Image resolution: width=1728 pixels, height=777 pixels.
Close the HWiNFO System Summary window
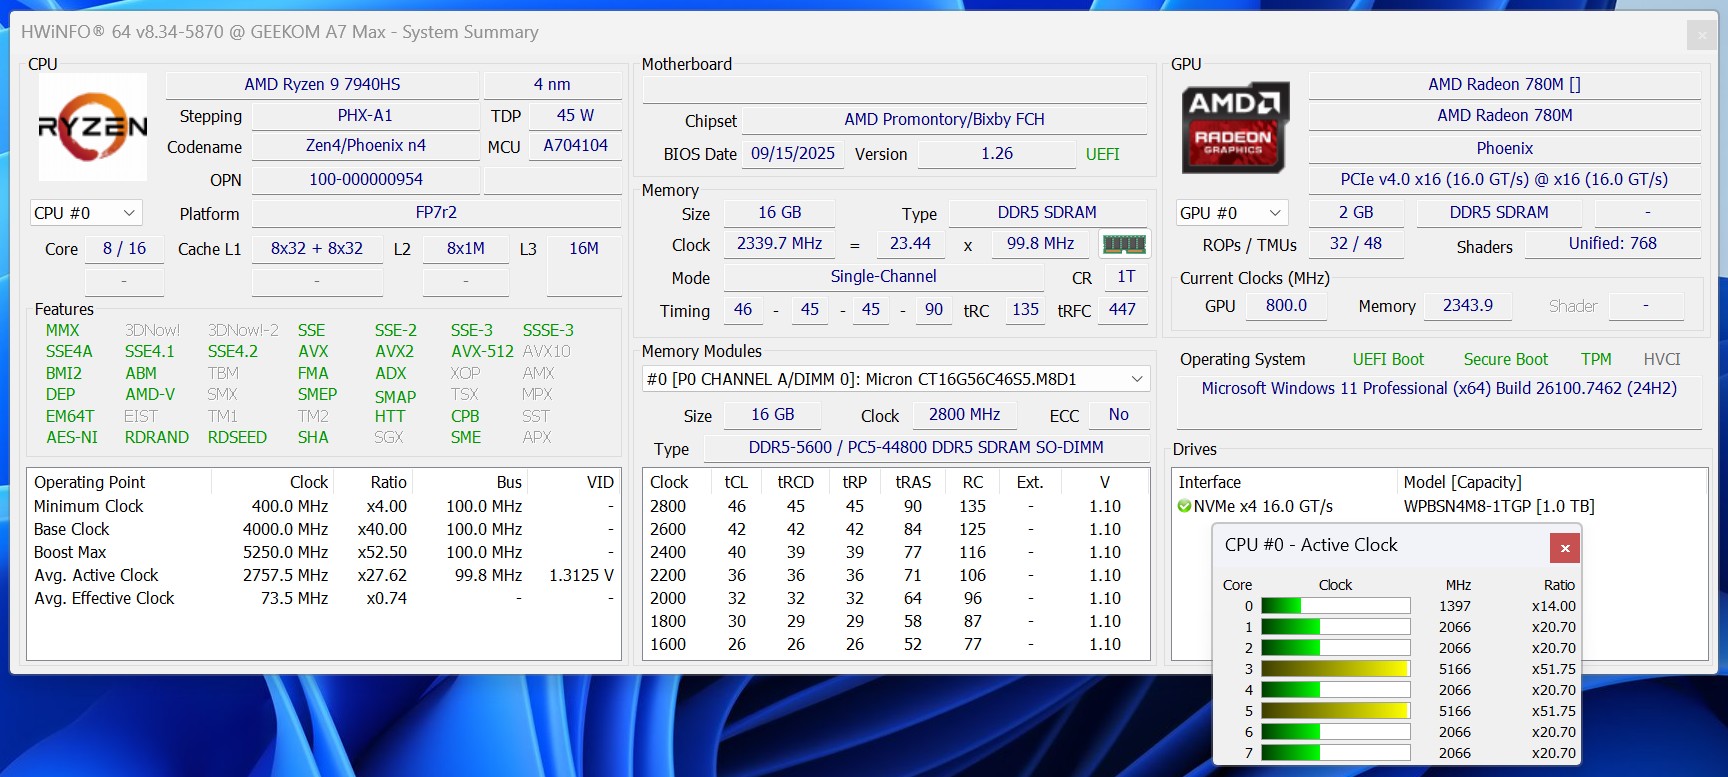(x=1701, y=35)
